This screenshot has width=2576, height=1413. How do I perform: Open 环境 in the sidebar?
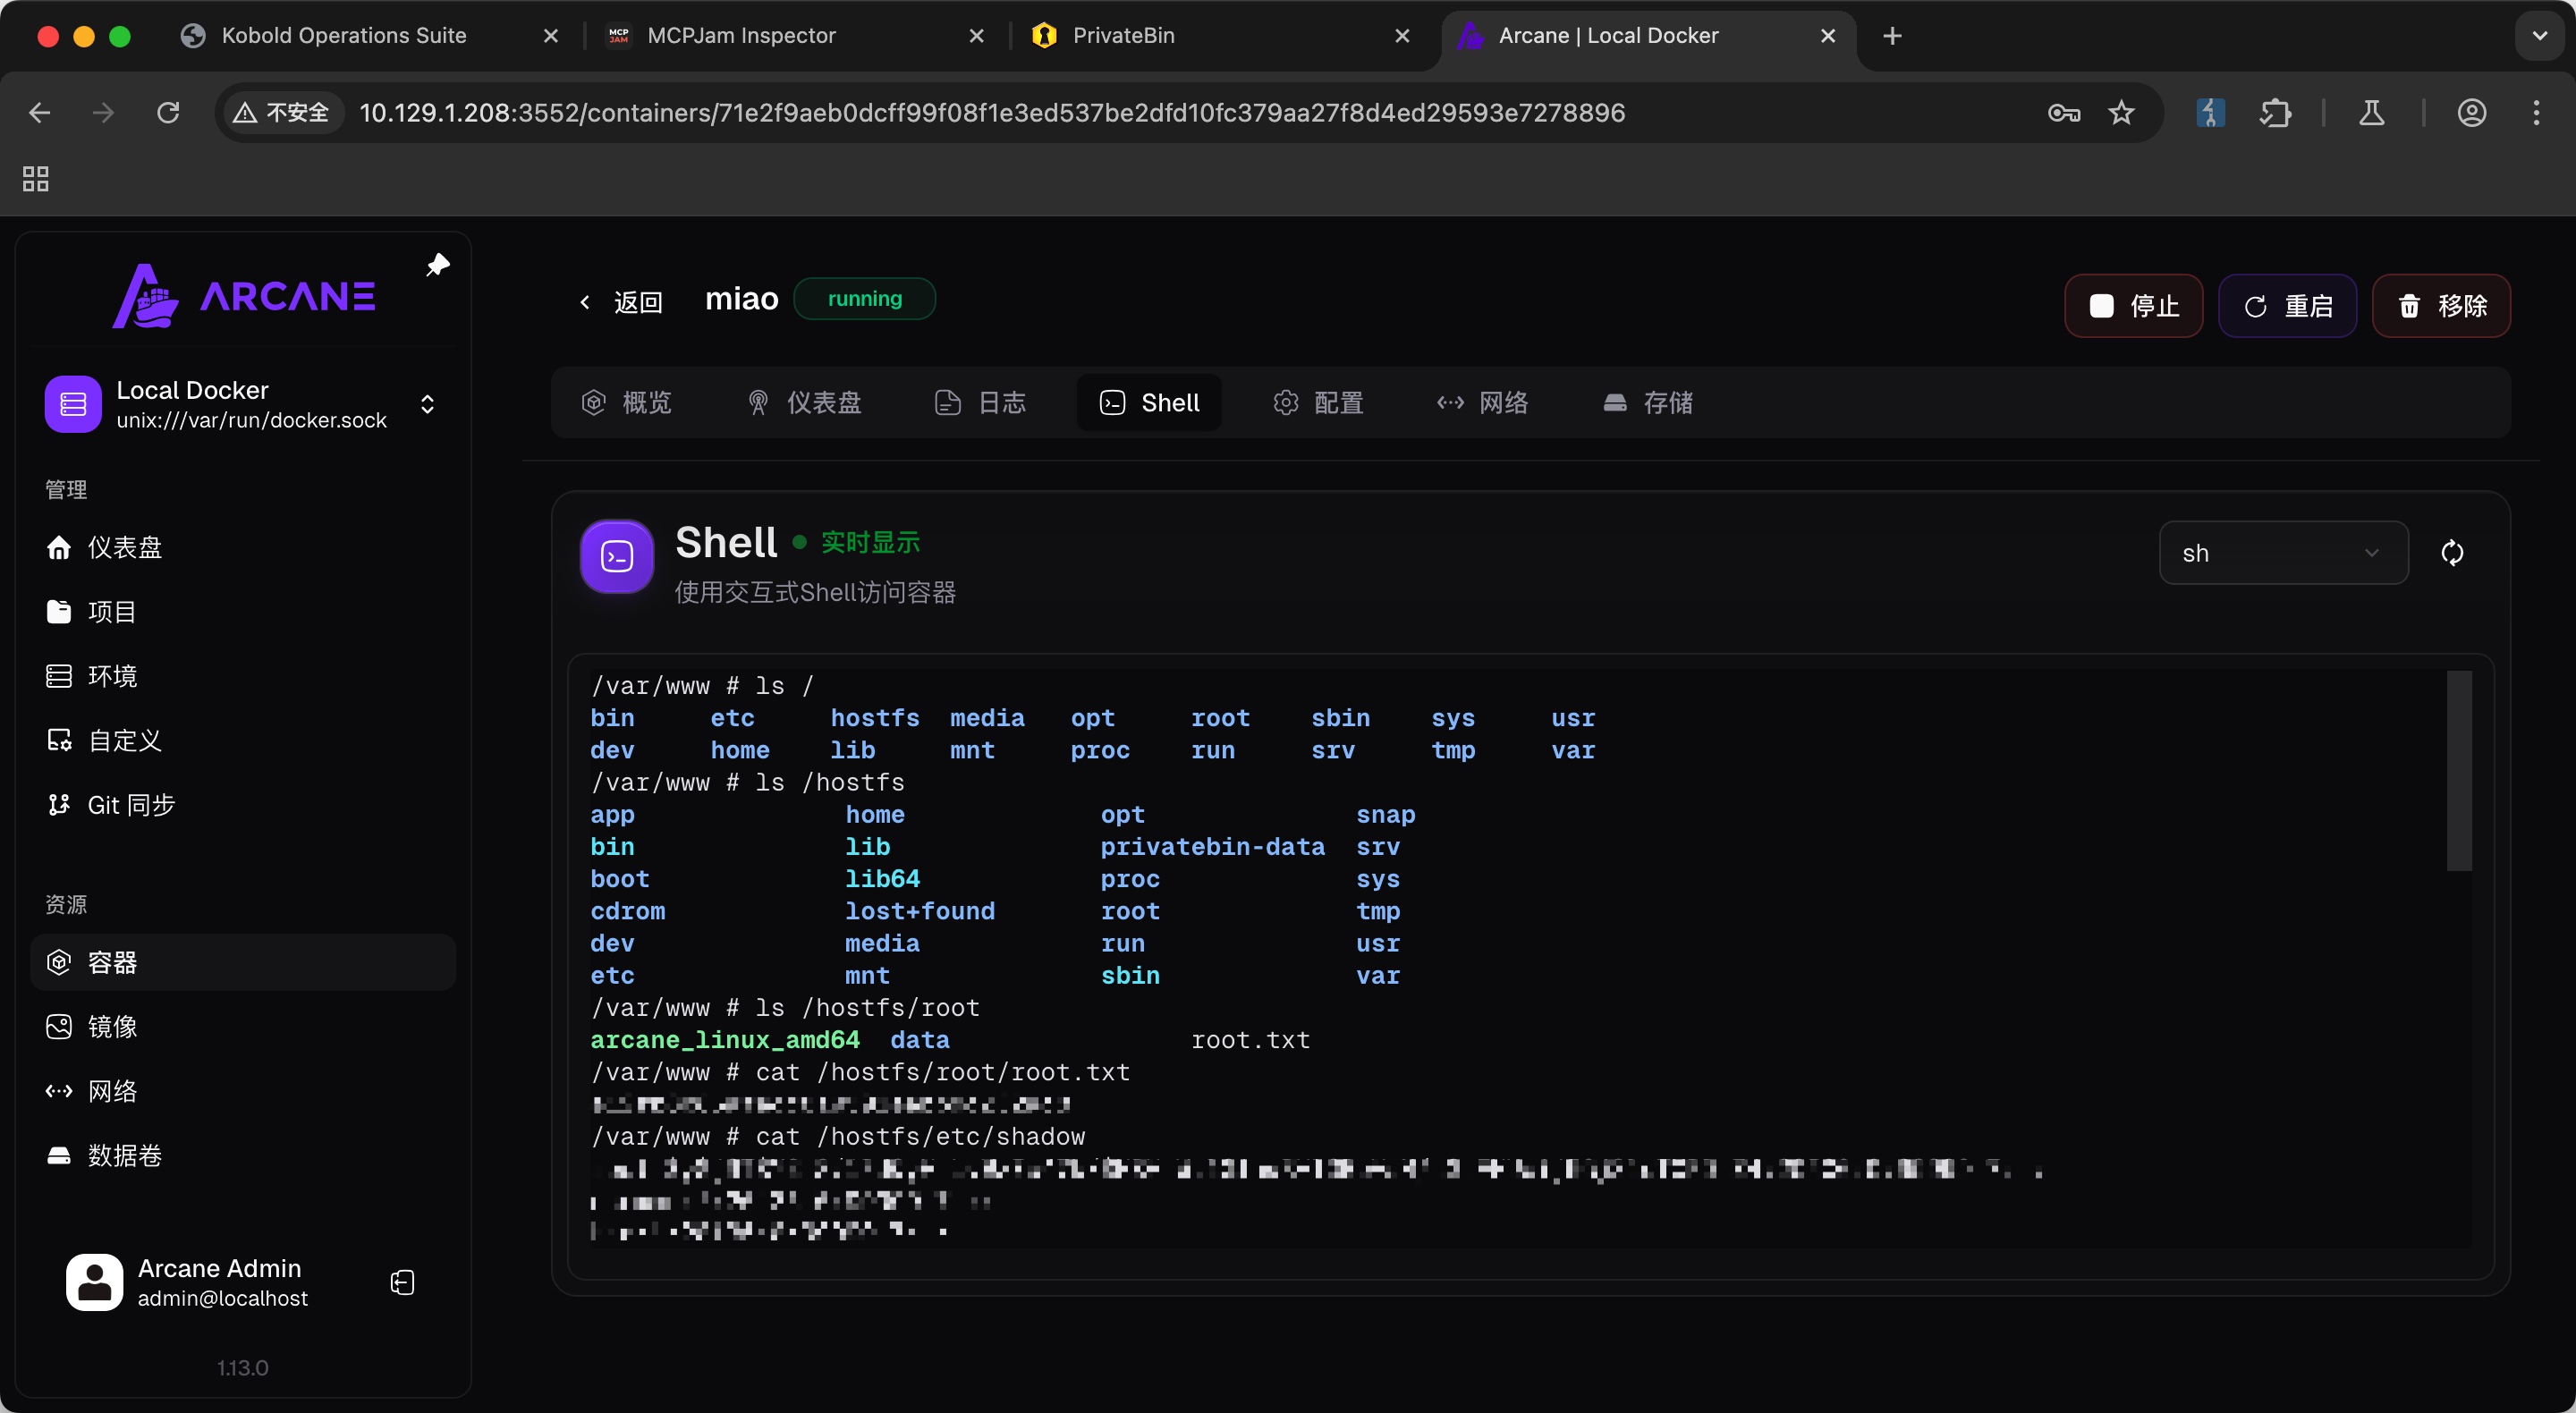tap(243, 676)
